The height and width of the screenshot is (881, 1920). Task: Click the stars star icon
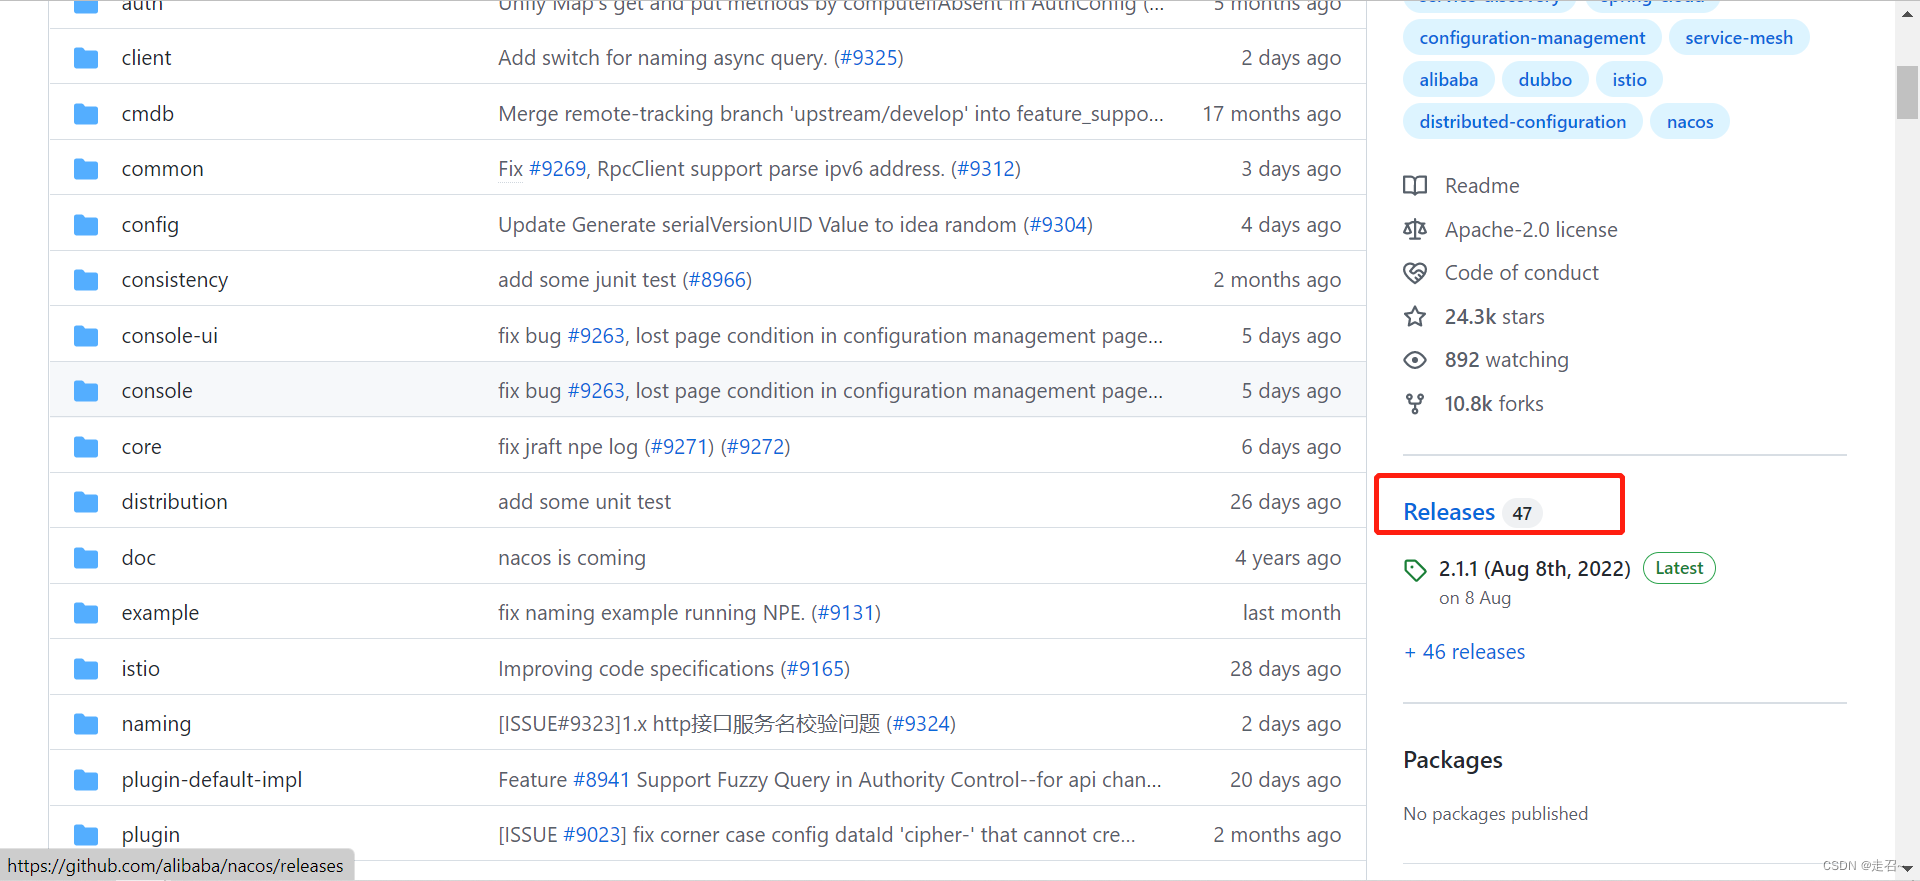pos(1415,317)
